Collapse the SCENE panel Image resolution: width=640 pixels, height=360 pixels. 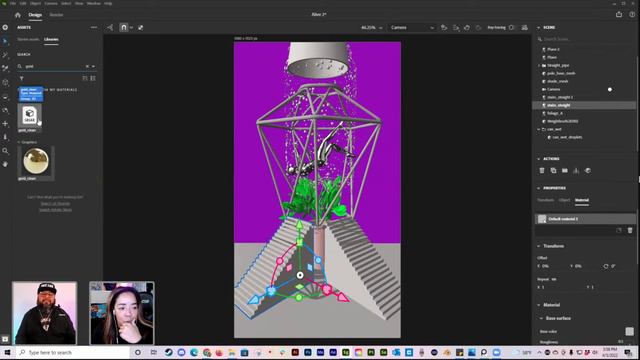[x=538, y=27]
